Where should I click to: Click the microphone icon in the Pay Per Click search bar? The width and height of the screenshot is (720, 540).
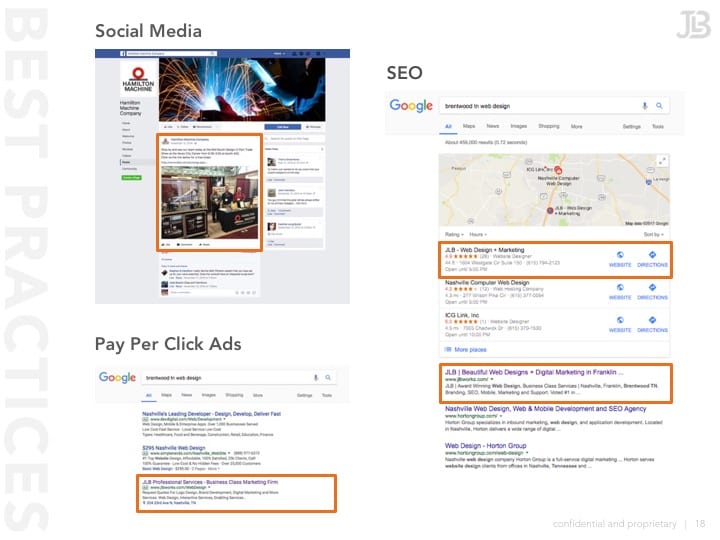315,377
